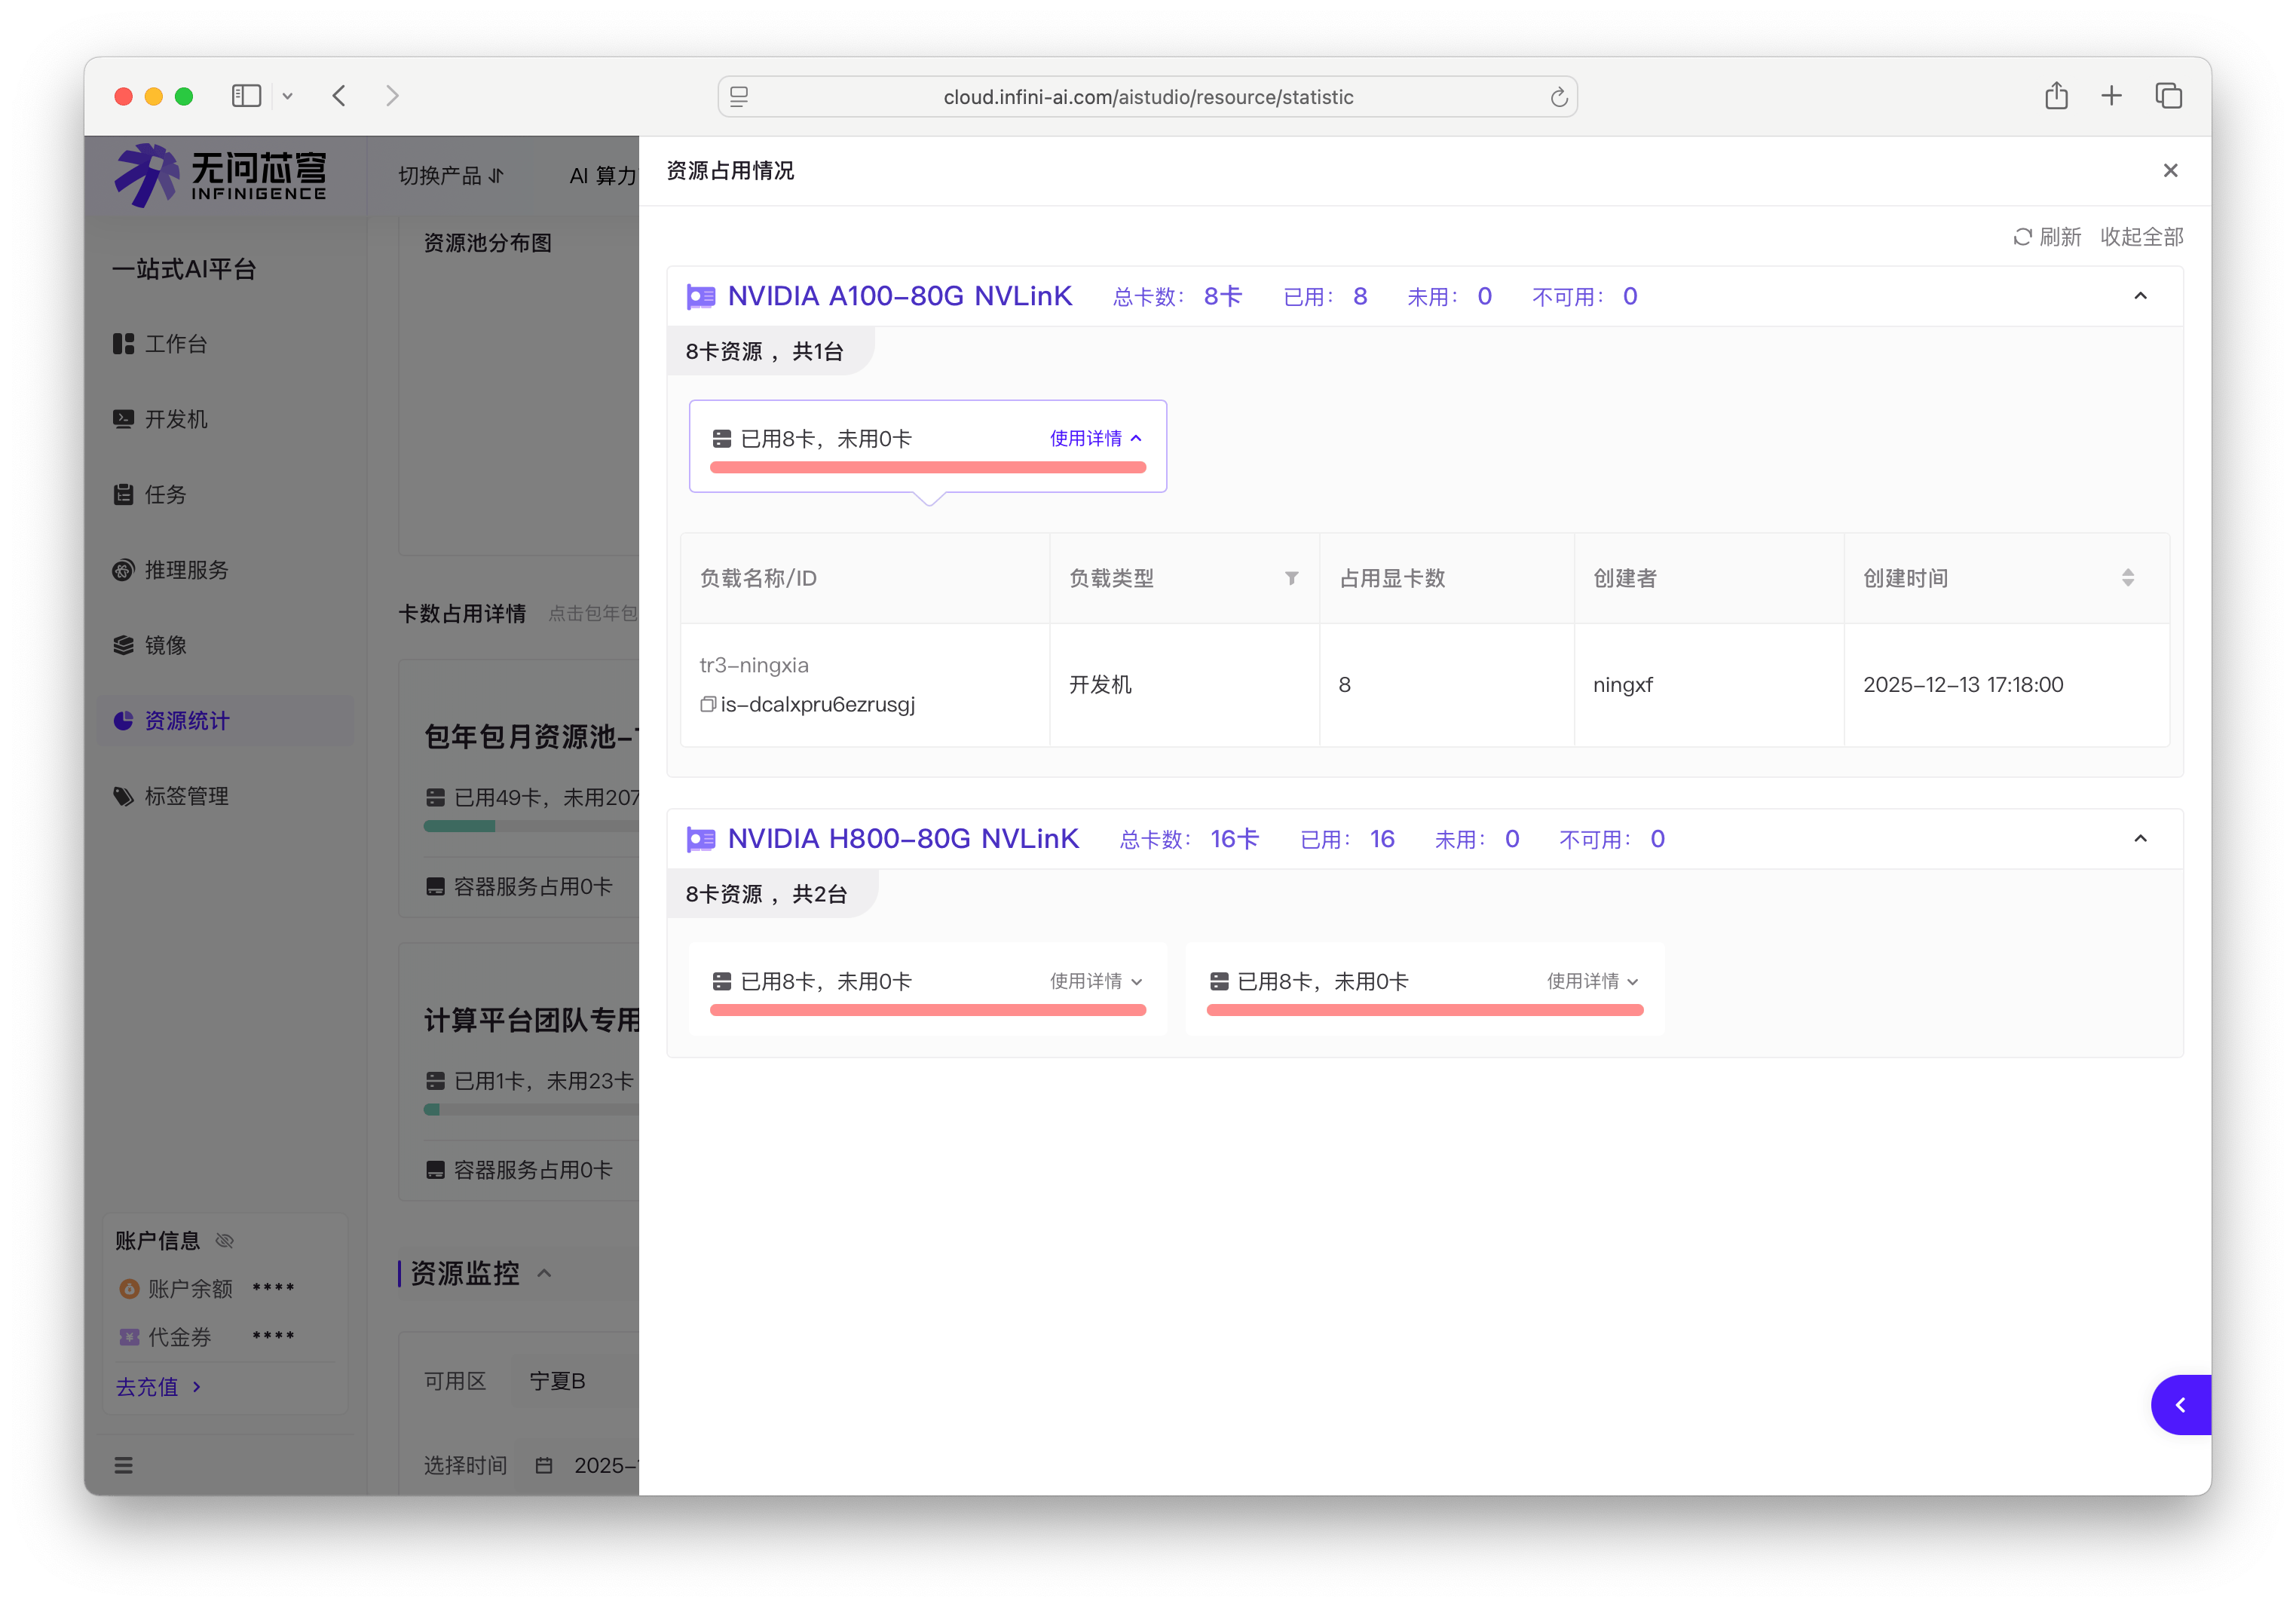Open 推理服务 in the sidebar
Viewport: 2296px width, 1607px height.
tap(186, 570)
